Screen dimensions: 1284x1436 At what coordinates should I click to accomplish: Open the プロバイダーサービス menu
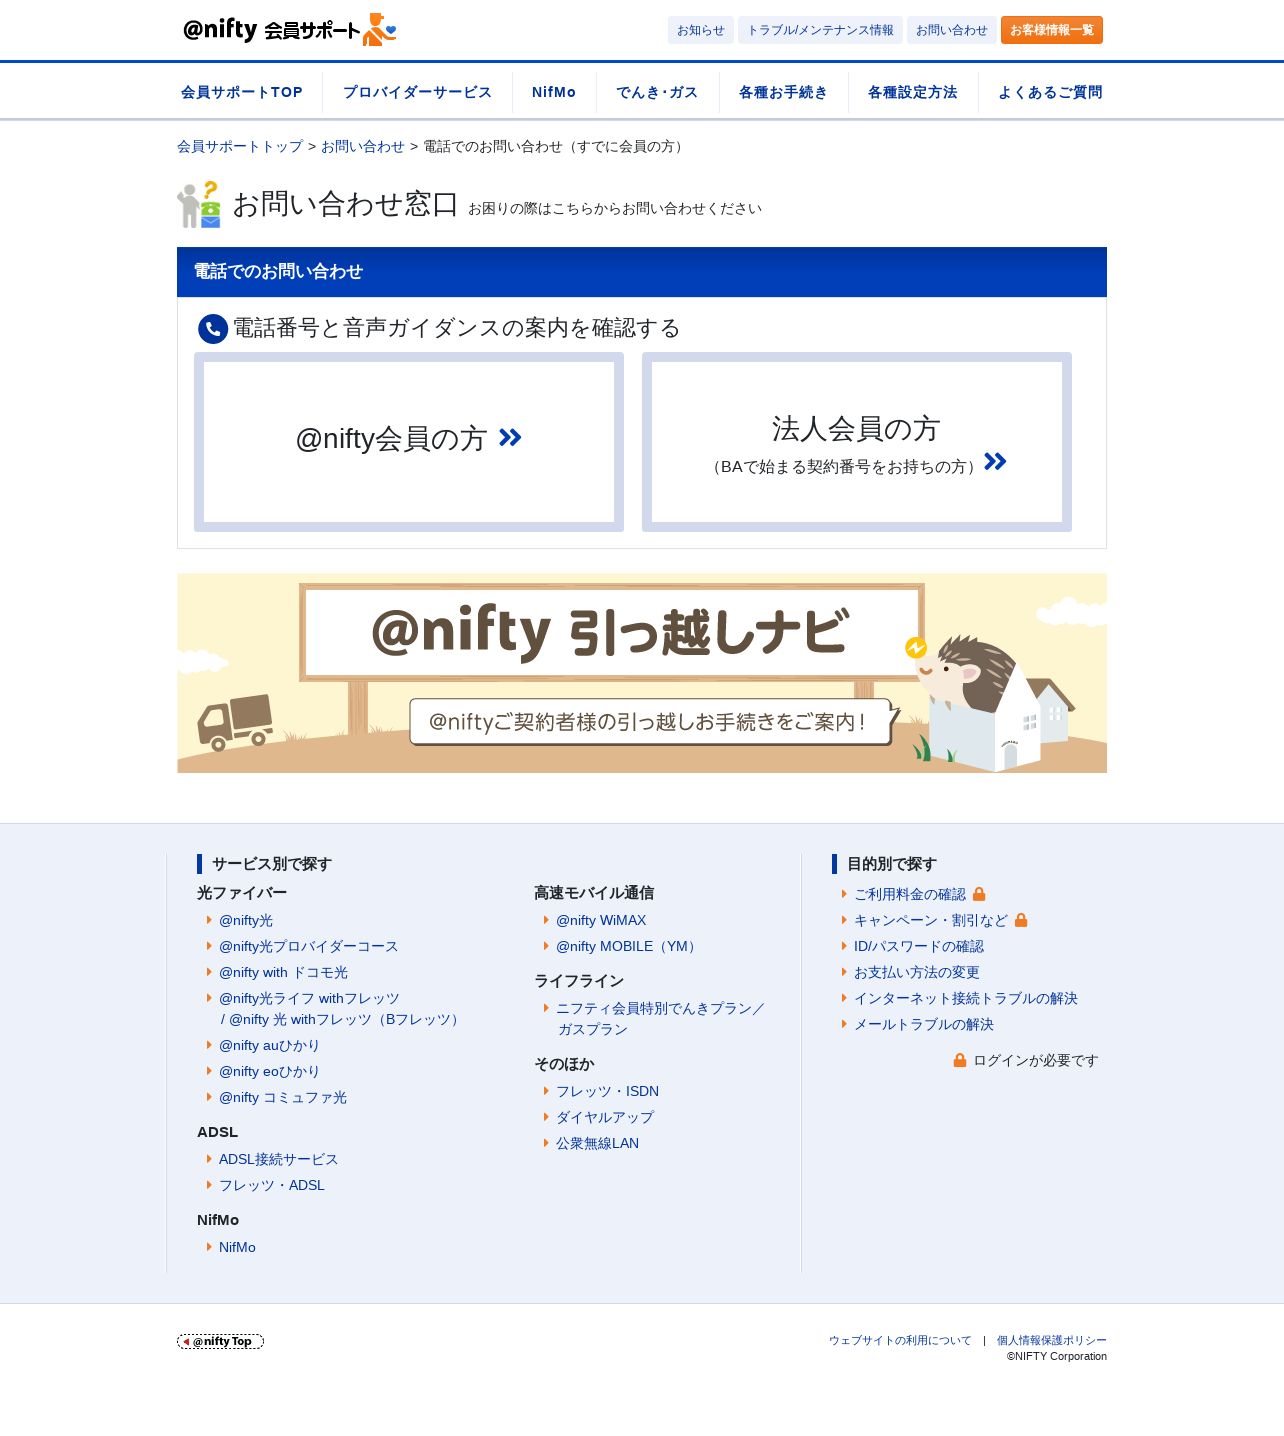(417, 92)
